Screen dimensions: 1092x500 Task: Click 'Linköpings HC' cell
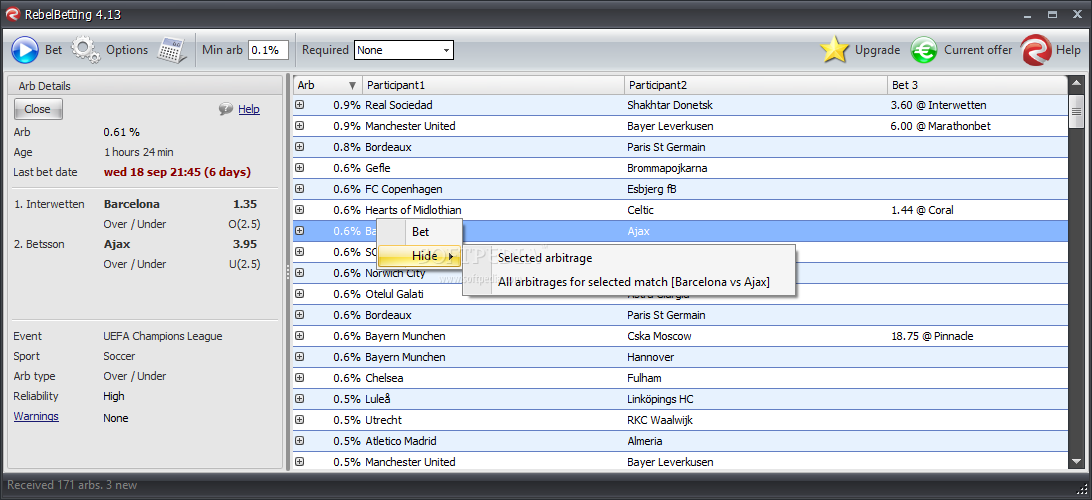pyautogui.click(x=660, y=399)
